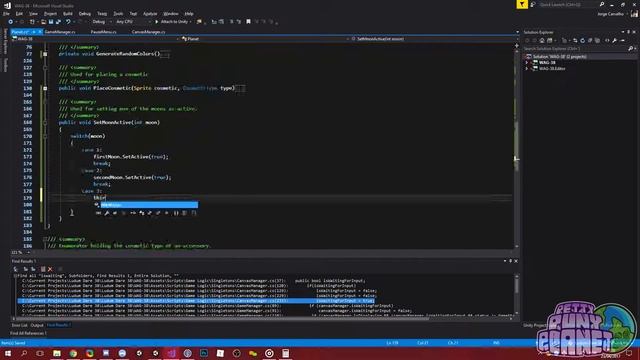Switch to the PauseMenu.cs tab
Image resolution: width=640 pixels, height=360 pixels.
pyautogui.click(x=103, y=32)
